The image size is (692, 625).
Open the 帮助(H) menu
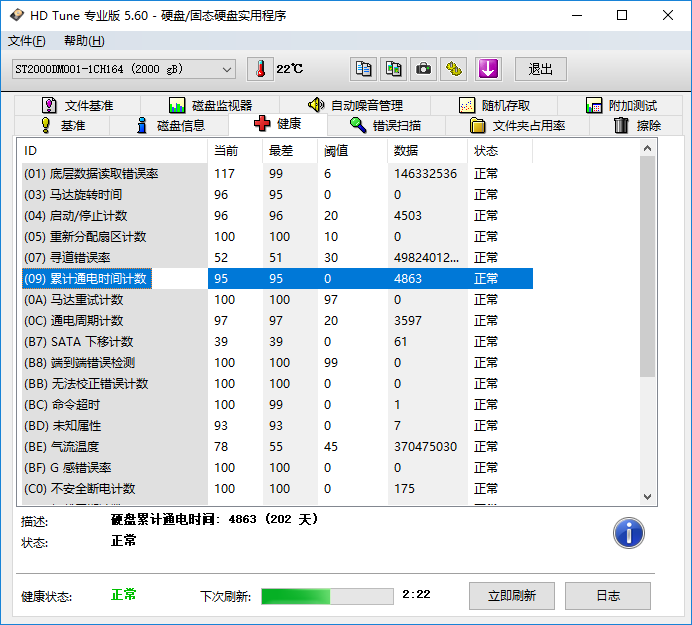84,41
